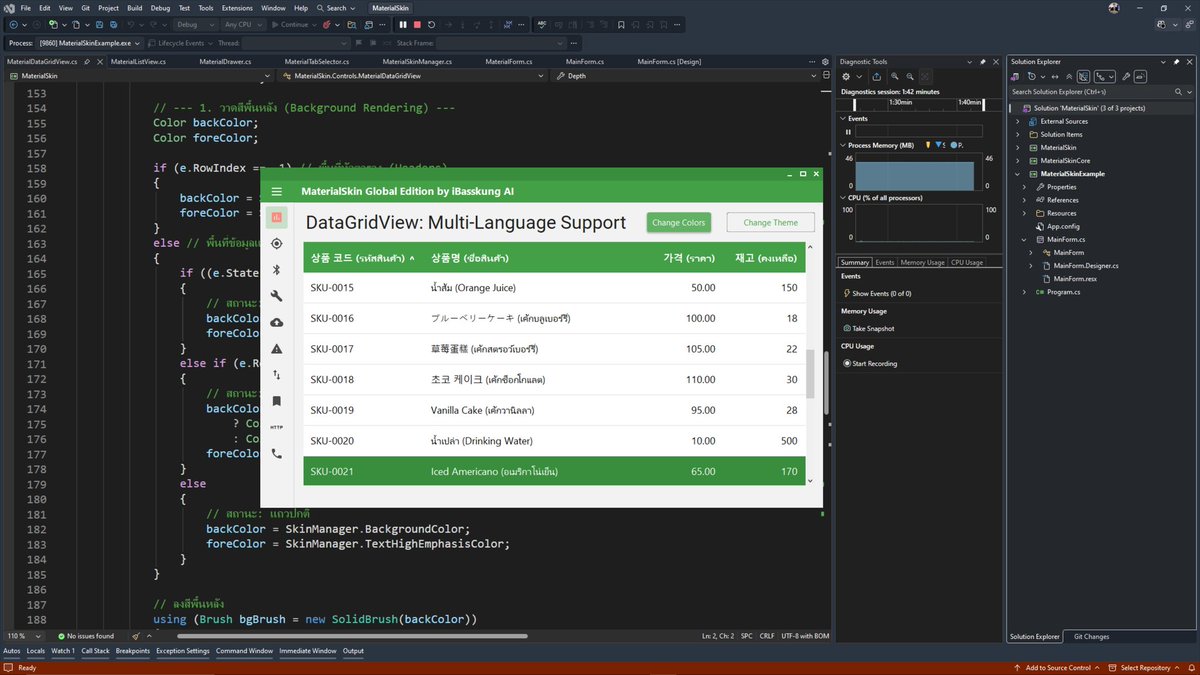Click the data grid vertical scrollbar thumb
This screenshot has height=675, width=1200.
(x=811, y=375)
